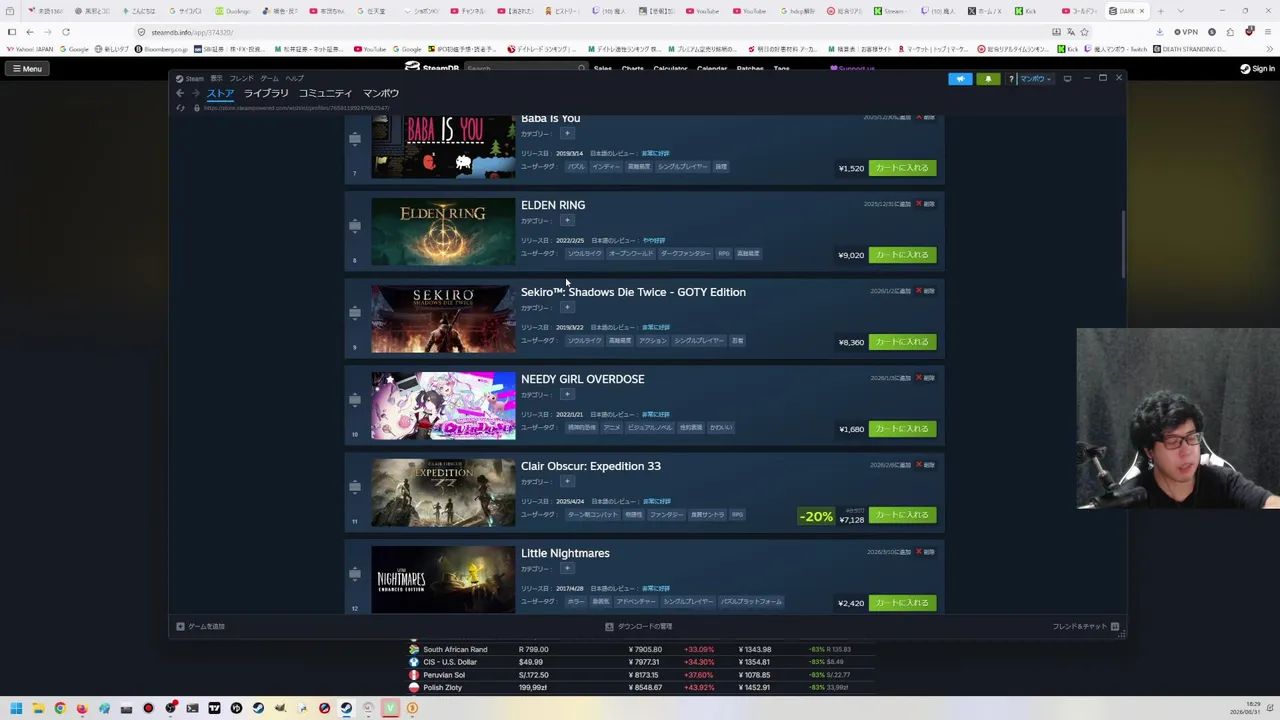
Task: Open the SteamDB Menu button in browser
Action: coord(27,69)
